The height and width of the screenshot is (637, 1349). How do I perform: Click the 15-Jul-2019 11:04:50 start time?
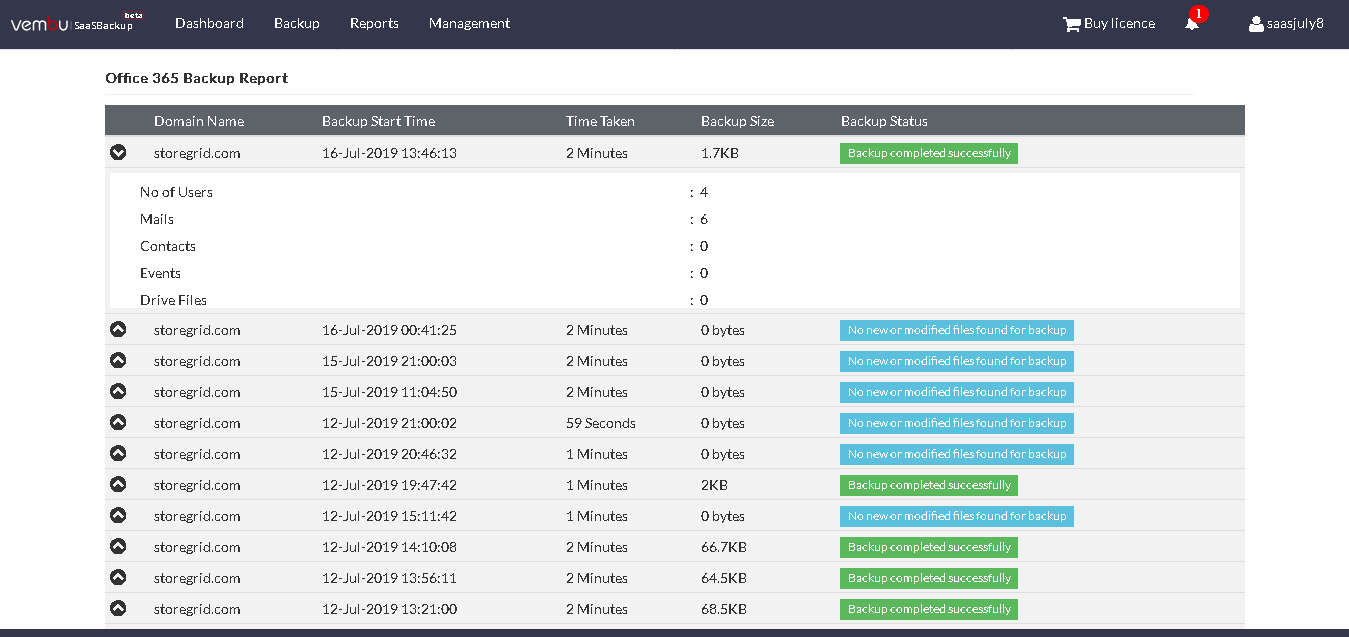(389, 392)
